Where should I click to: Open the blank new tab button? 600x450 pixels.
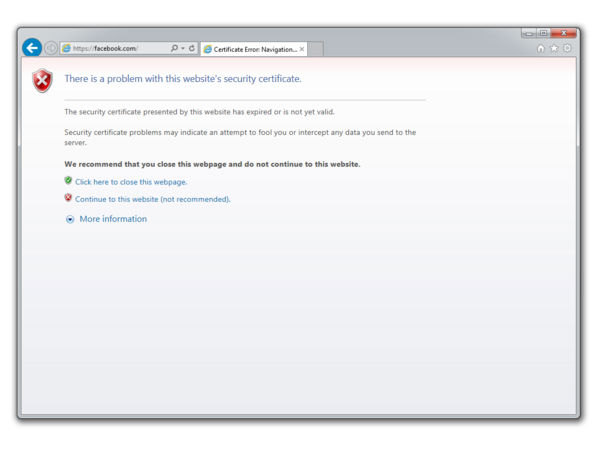[315, 49]
